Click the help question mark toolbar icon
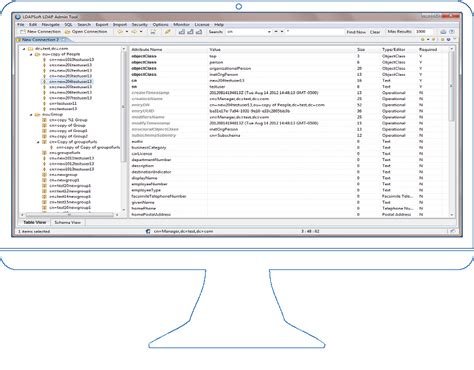Image resolution: width=474 pixels, height=370 pixels. [452, 32]
